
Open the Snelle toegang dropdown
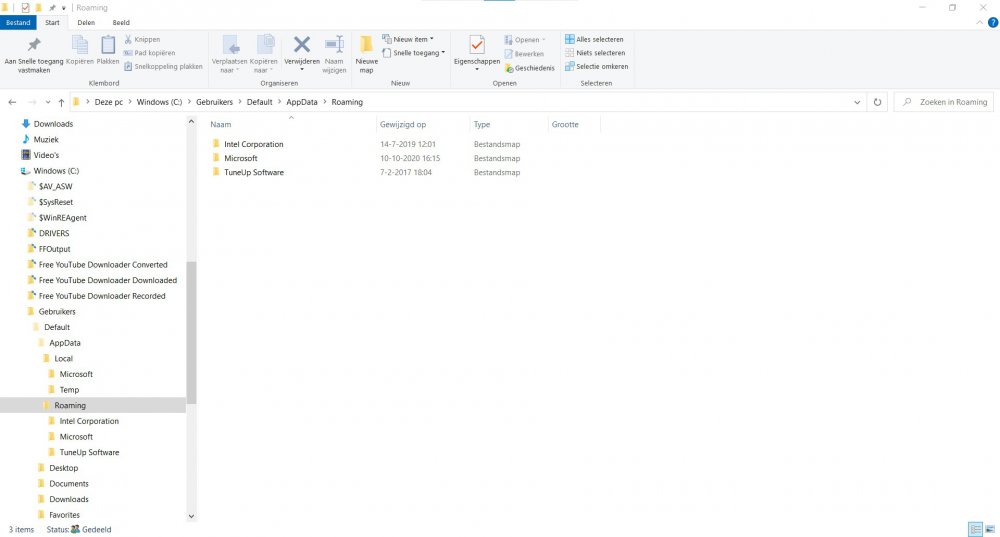coord(417,53)
